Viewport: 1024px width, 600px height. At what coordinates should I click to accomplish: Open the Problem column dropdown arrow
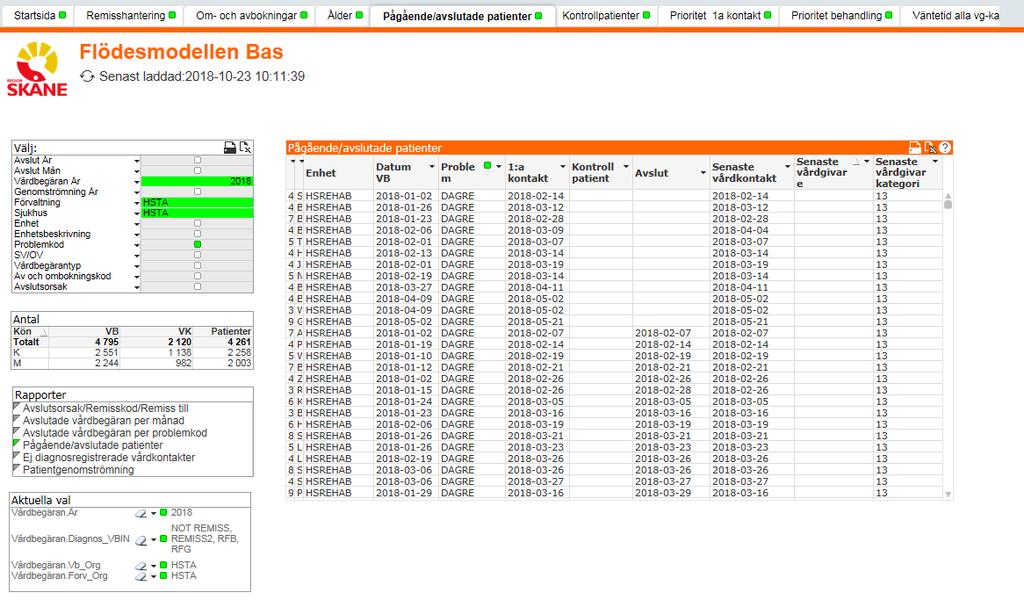498,166
